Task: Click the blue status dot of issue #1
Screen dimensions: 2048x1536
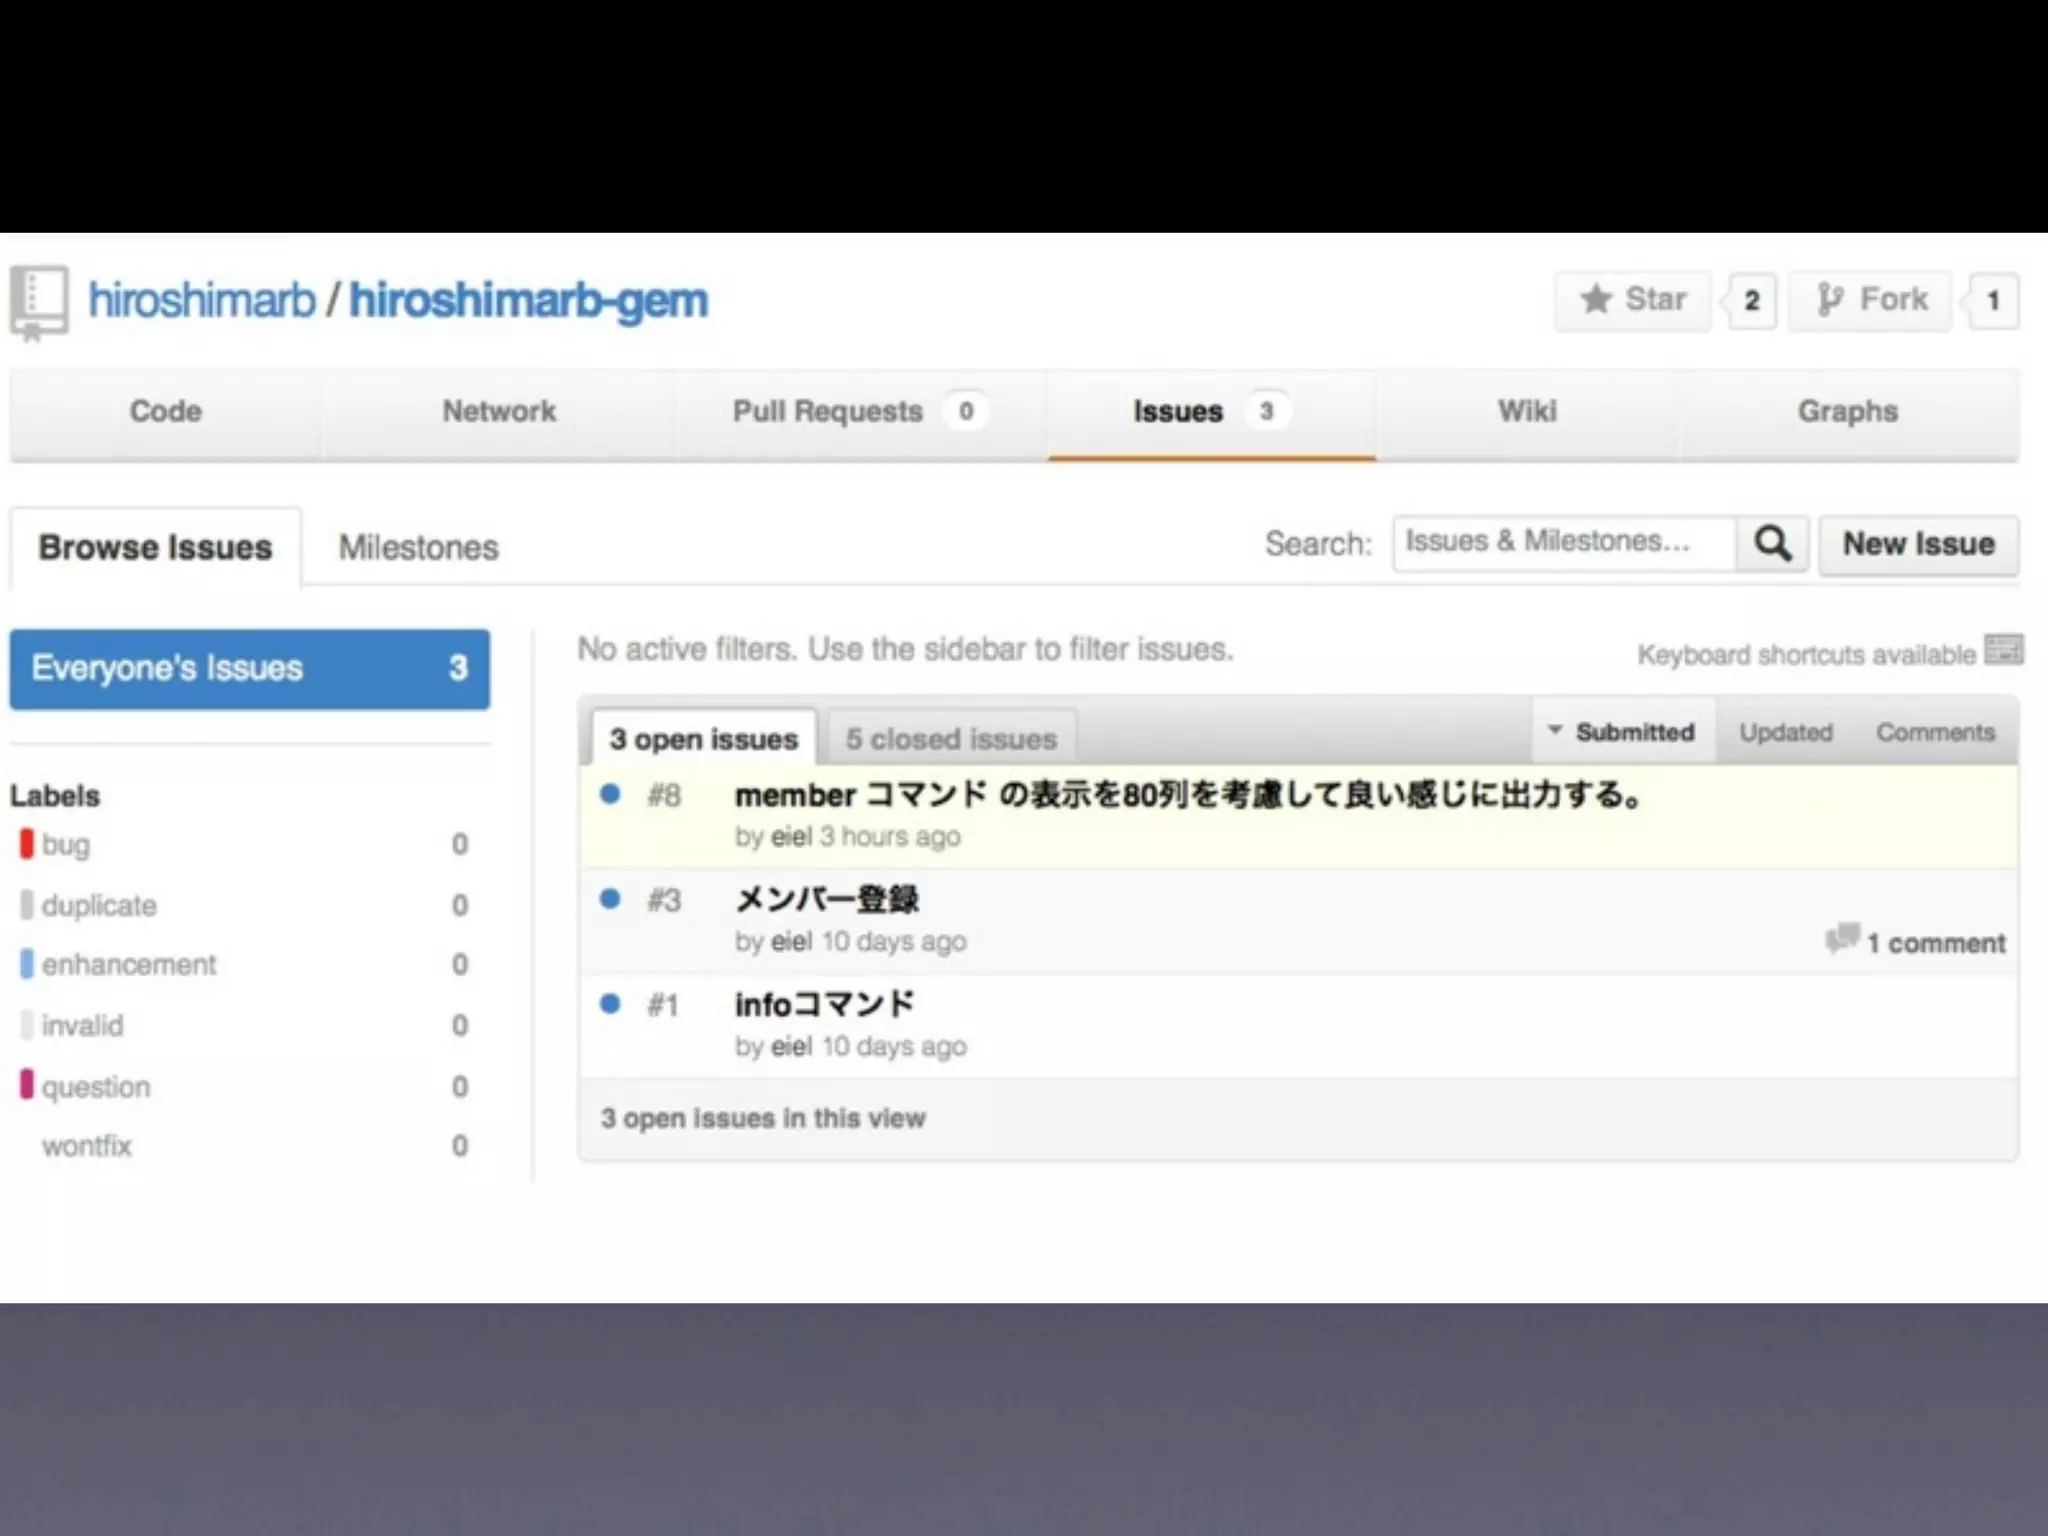Action: tap(610, 1003)
